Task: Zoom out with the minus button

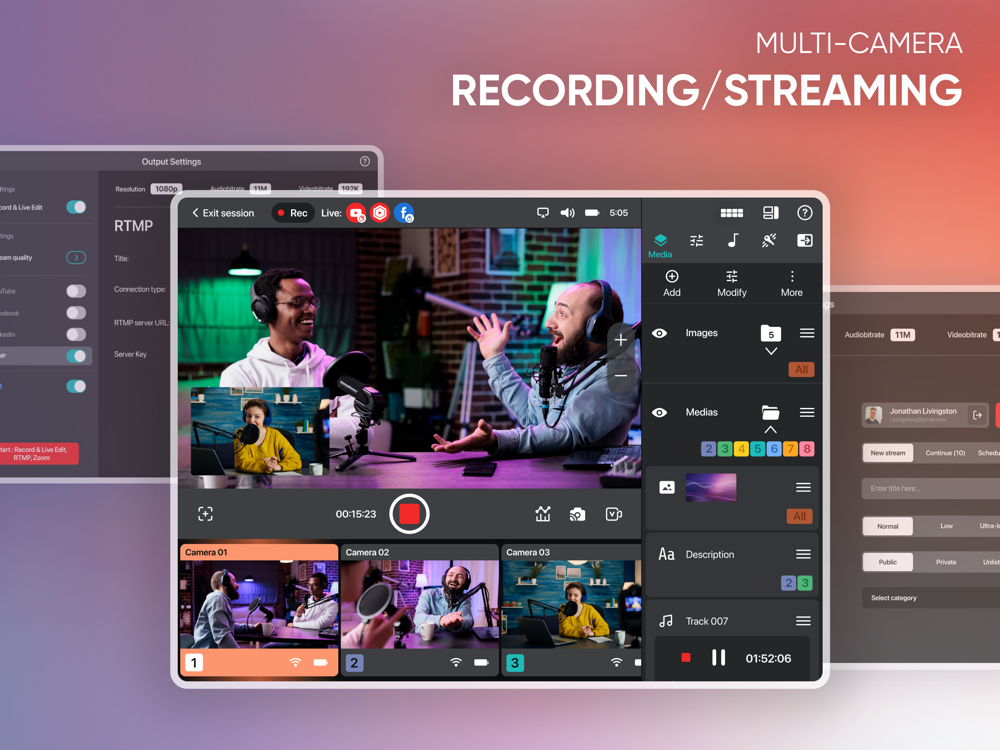Action: click(x=621, y=376)
